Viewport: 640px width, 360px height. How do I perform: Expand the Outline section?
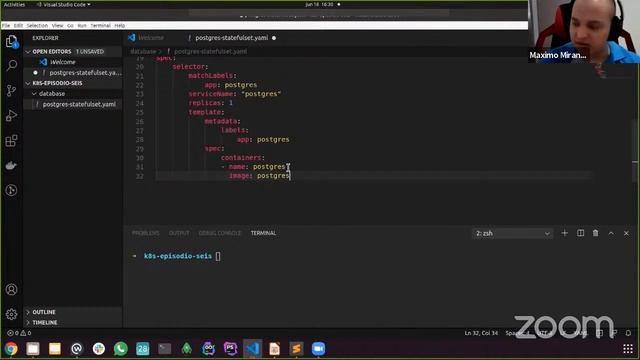click(28, 312)
